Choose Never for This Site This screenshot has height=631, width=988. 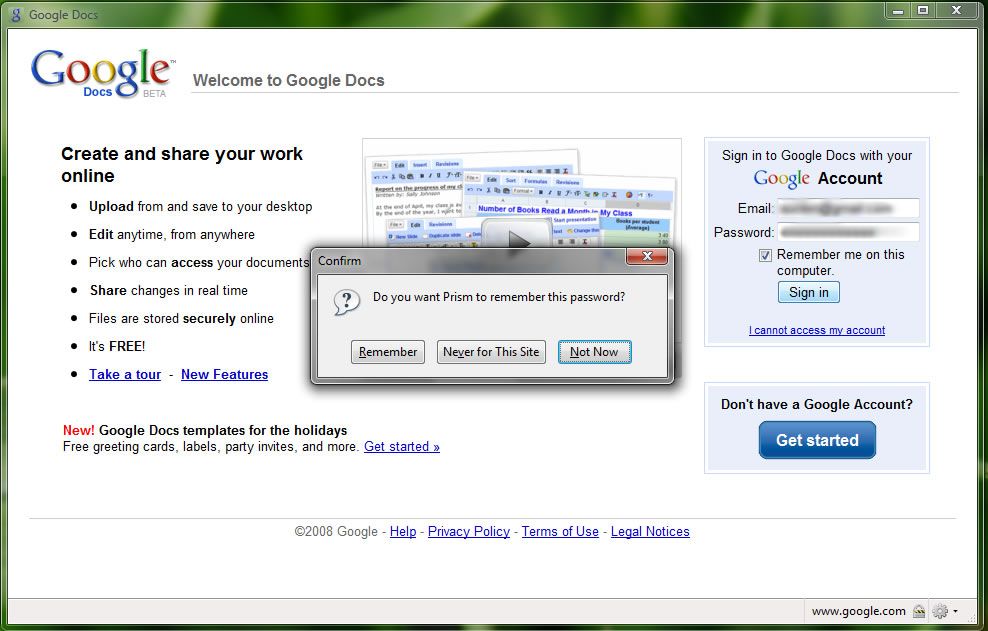point(491,352)
